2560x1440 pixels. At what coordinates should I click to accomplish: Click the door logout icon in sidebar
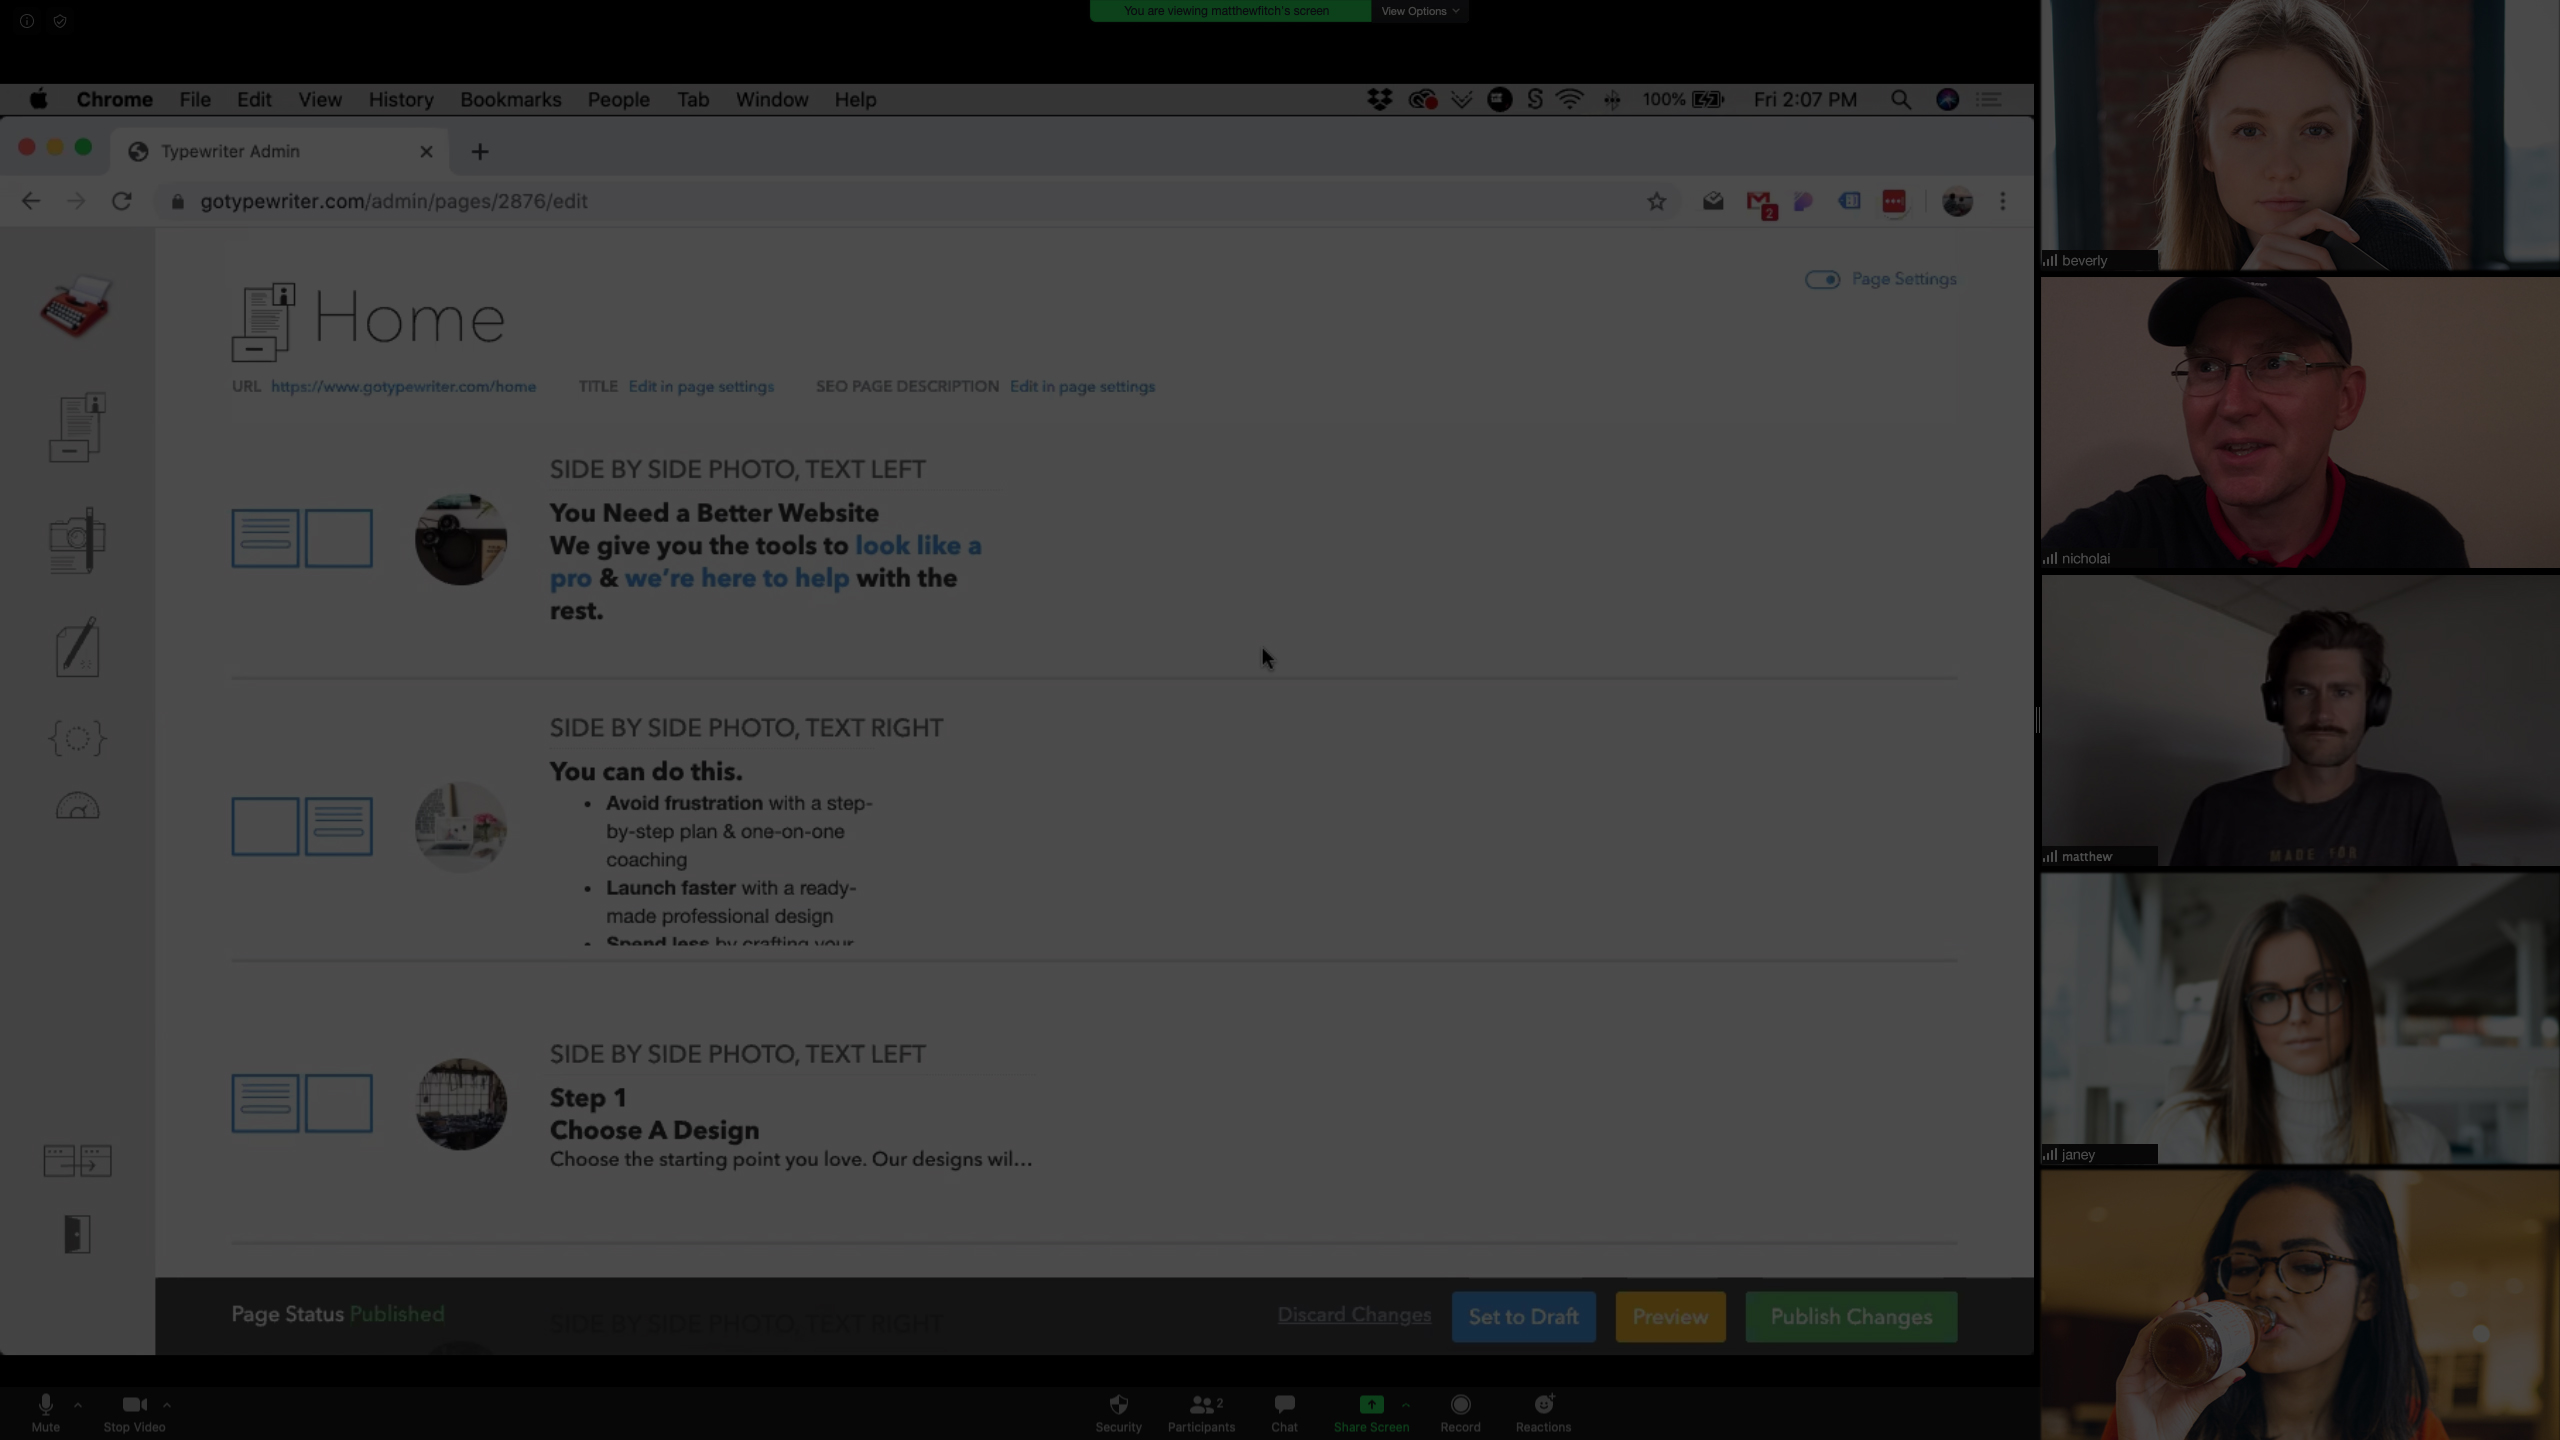(x=77, y=1234)
